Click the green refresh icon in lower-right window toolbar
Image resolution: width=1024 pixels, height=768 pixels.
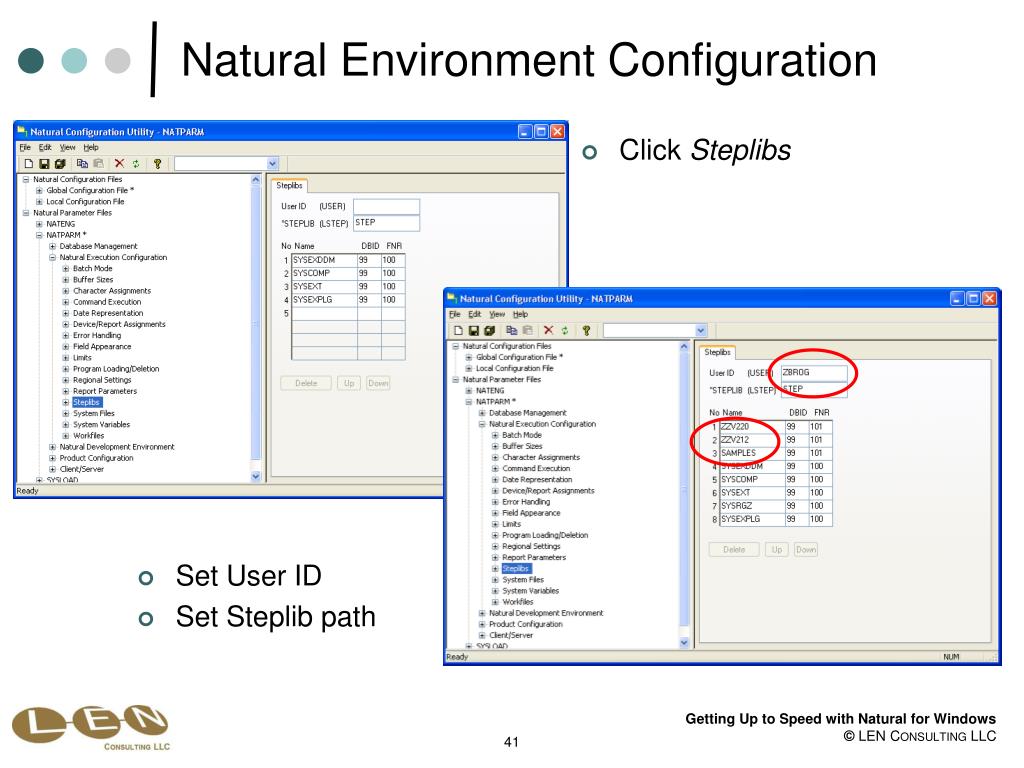coord(565,331)
